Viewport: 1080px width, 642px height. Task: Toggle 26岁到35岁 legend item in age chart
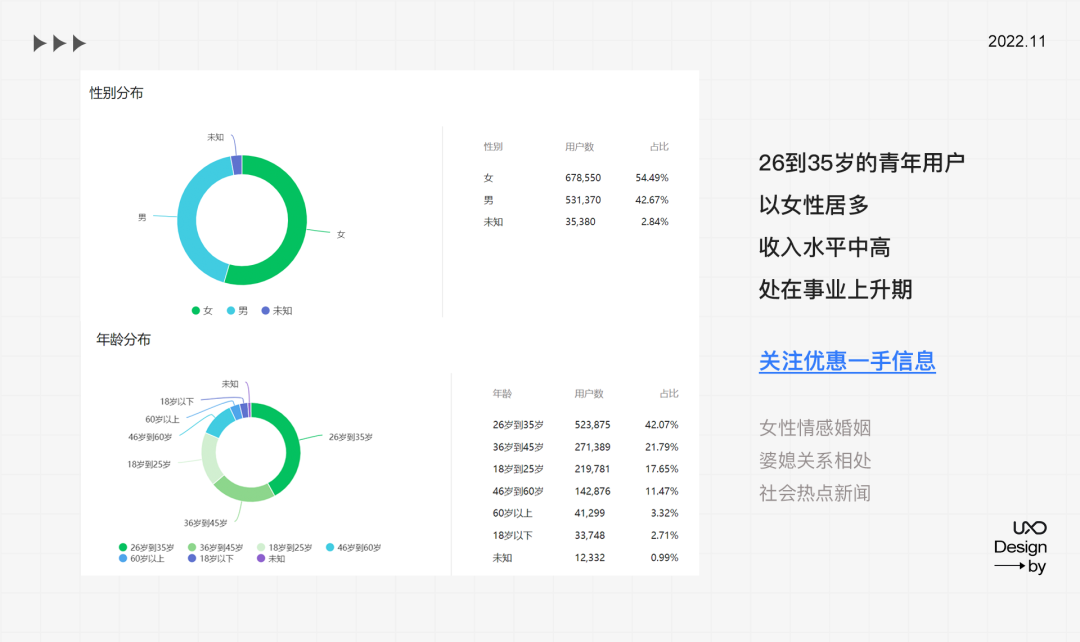coord(146,547)
